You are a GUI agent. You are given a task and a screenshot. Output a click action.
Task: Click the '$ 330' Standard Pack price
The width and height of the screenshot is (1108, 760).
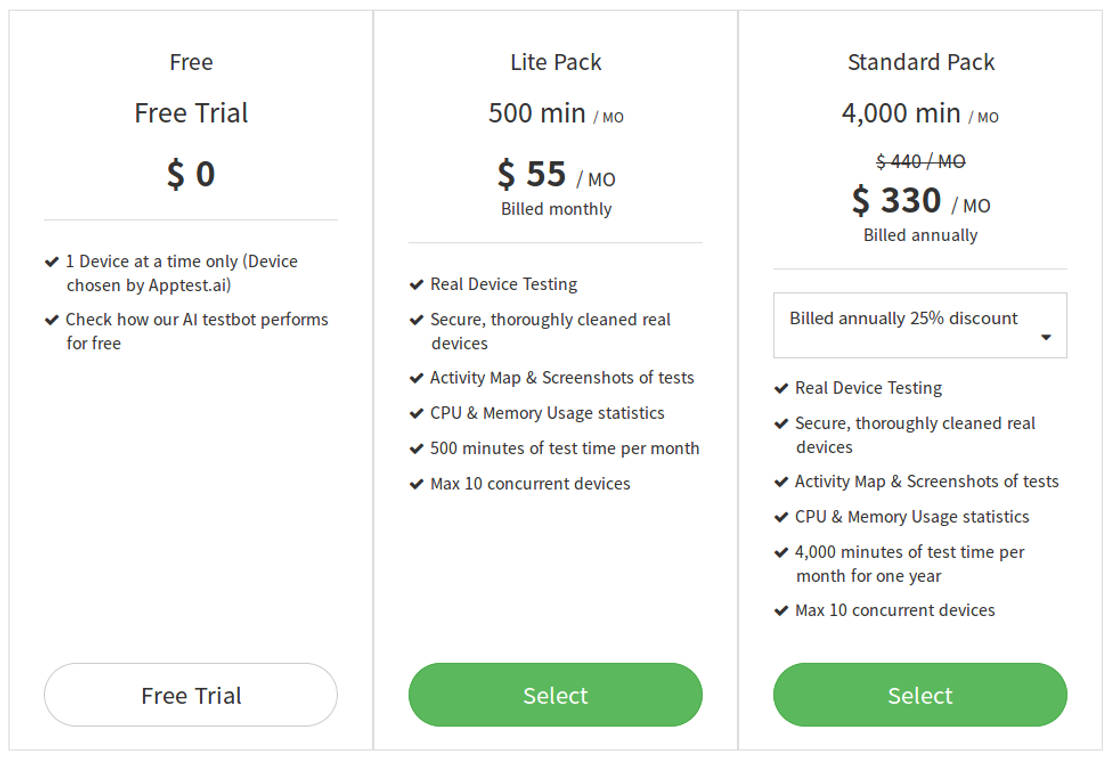pyautogui.click(x=897, y=201)
